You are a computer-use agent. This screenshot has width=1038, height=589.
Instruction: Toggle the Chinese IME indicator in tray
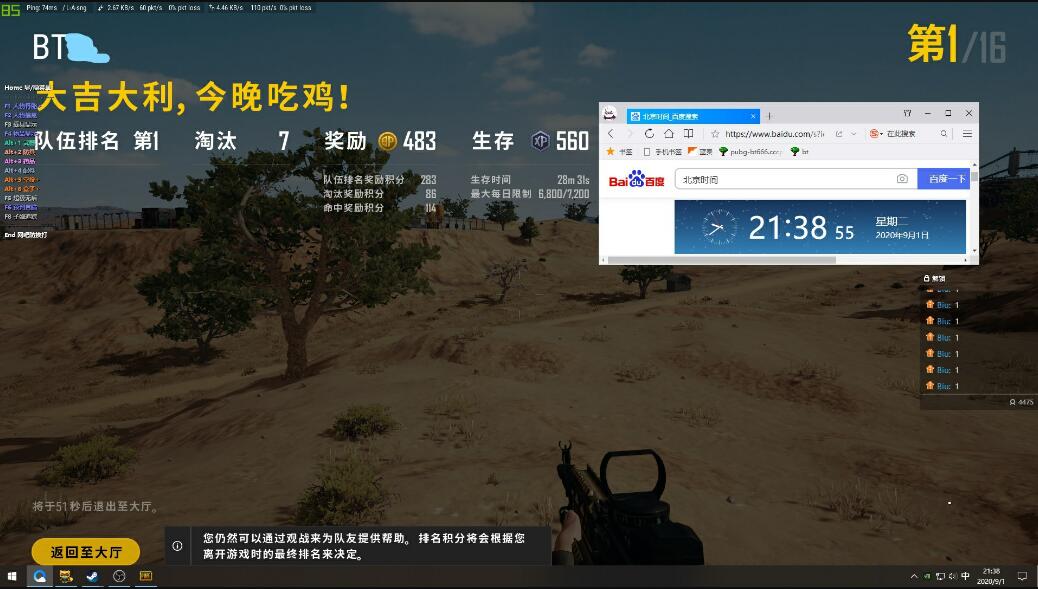(965, 577)
